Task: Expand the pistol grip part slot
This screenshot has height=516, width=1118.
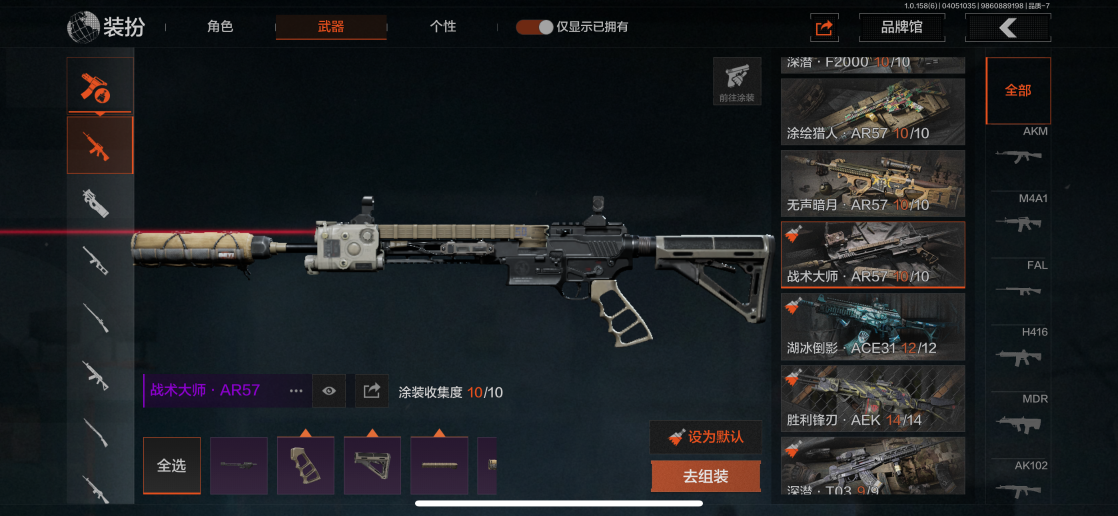Action: click(305, 465)
